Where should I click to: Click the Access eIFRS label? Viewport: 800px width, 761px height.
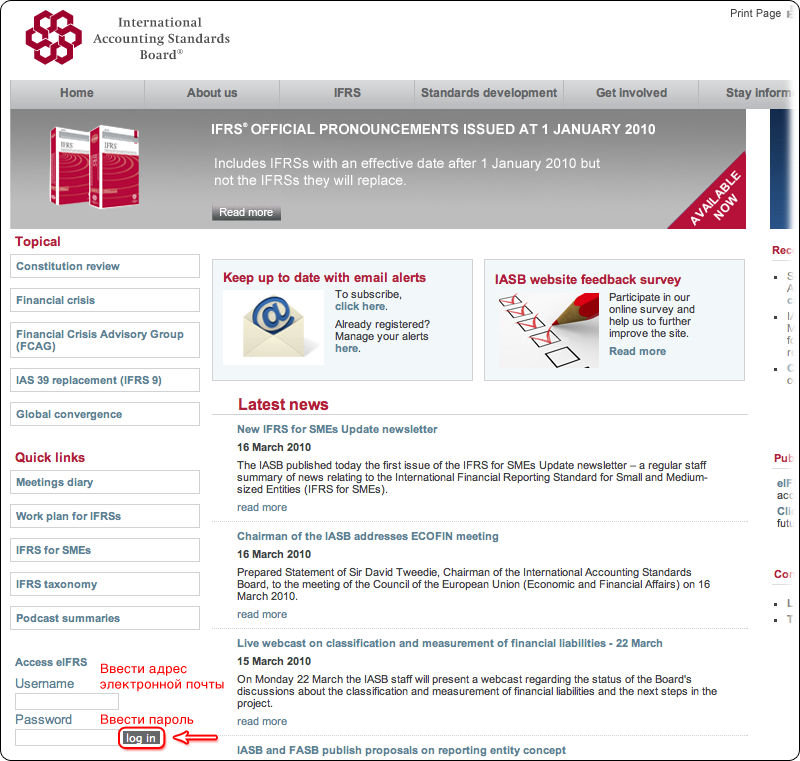pos(51,662)
